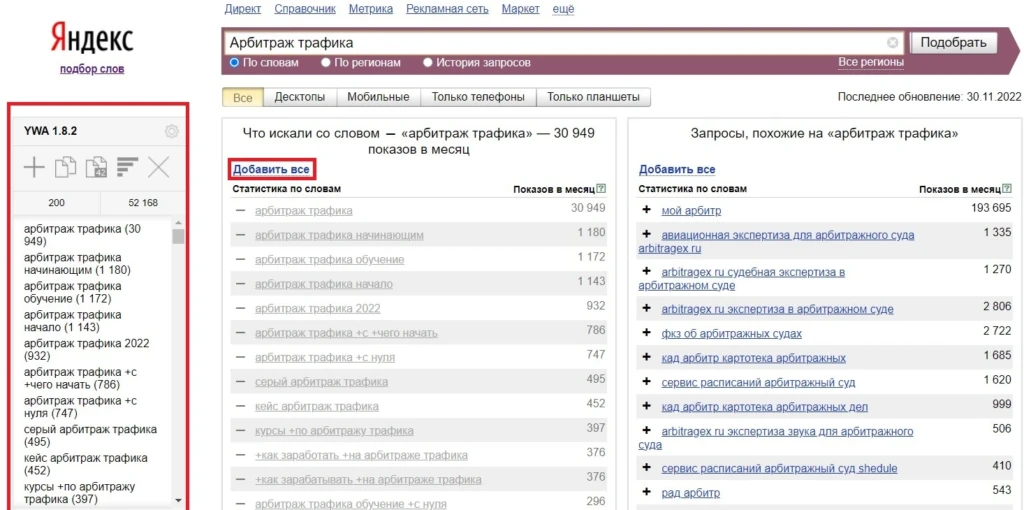Open the 'Маркет' top link
The height and width of the screenshot is (510, 1024).
coord(520,8)
